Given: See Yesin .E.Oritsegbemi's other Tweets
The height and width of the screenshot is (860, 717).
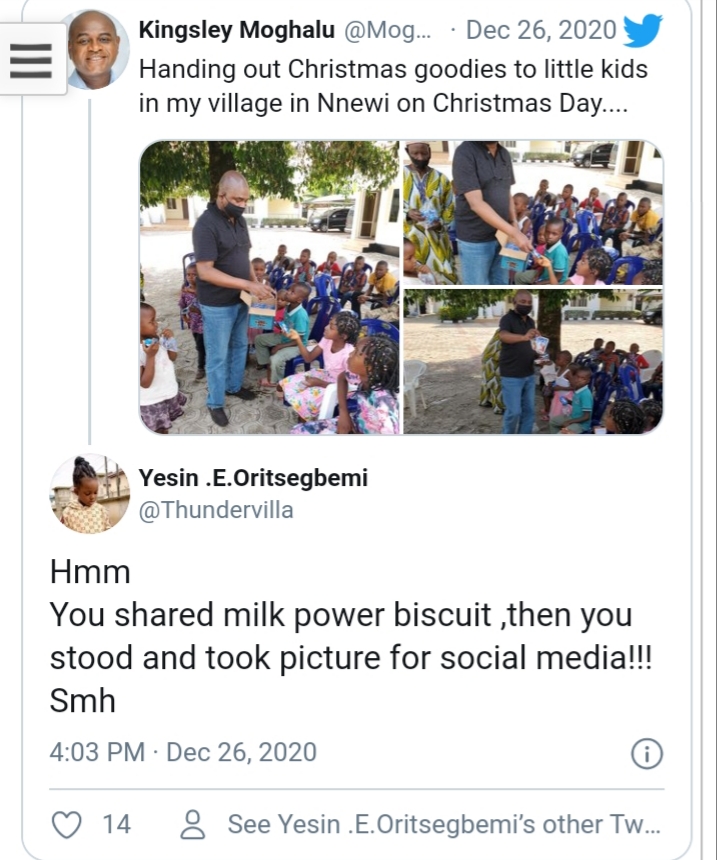Looking at the screenshot, I should click(x=444, y=824).
